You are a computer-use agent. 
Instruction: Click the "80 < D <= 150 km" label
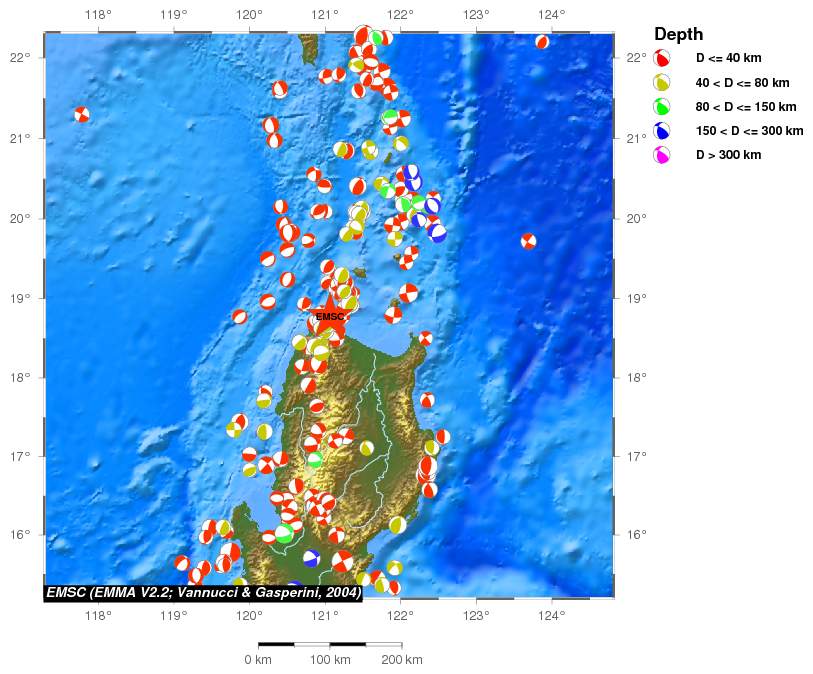746,107
